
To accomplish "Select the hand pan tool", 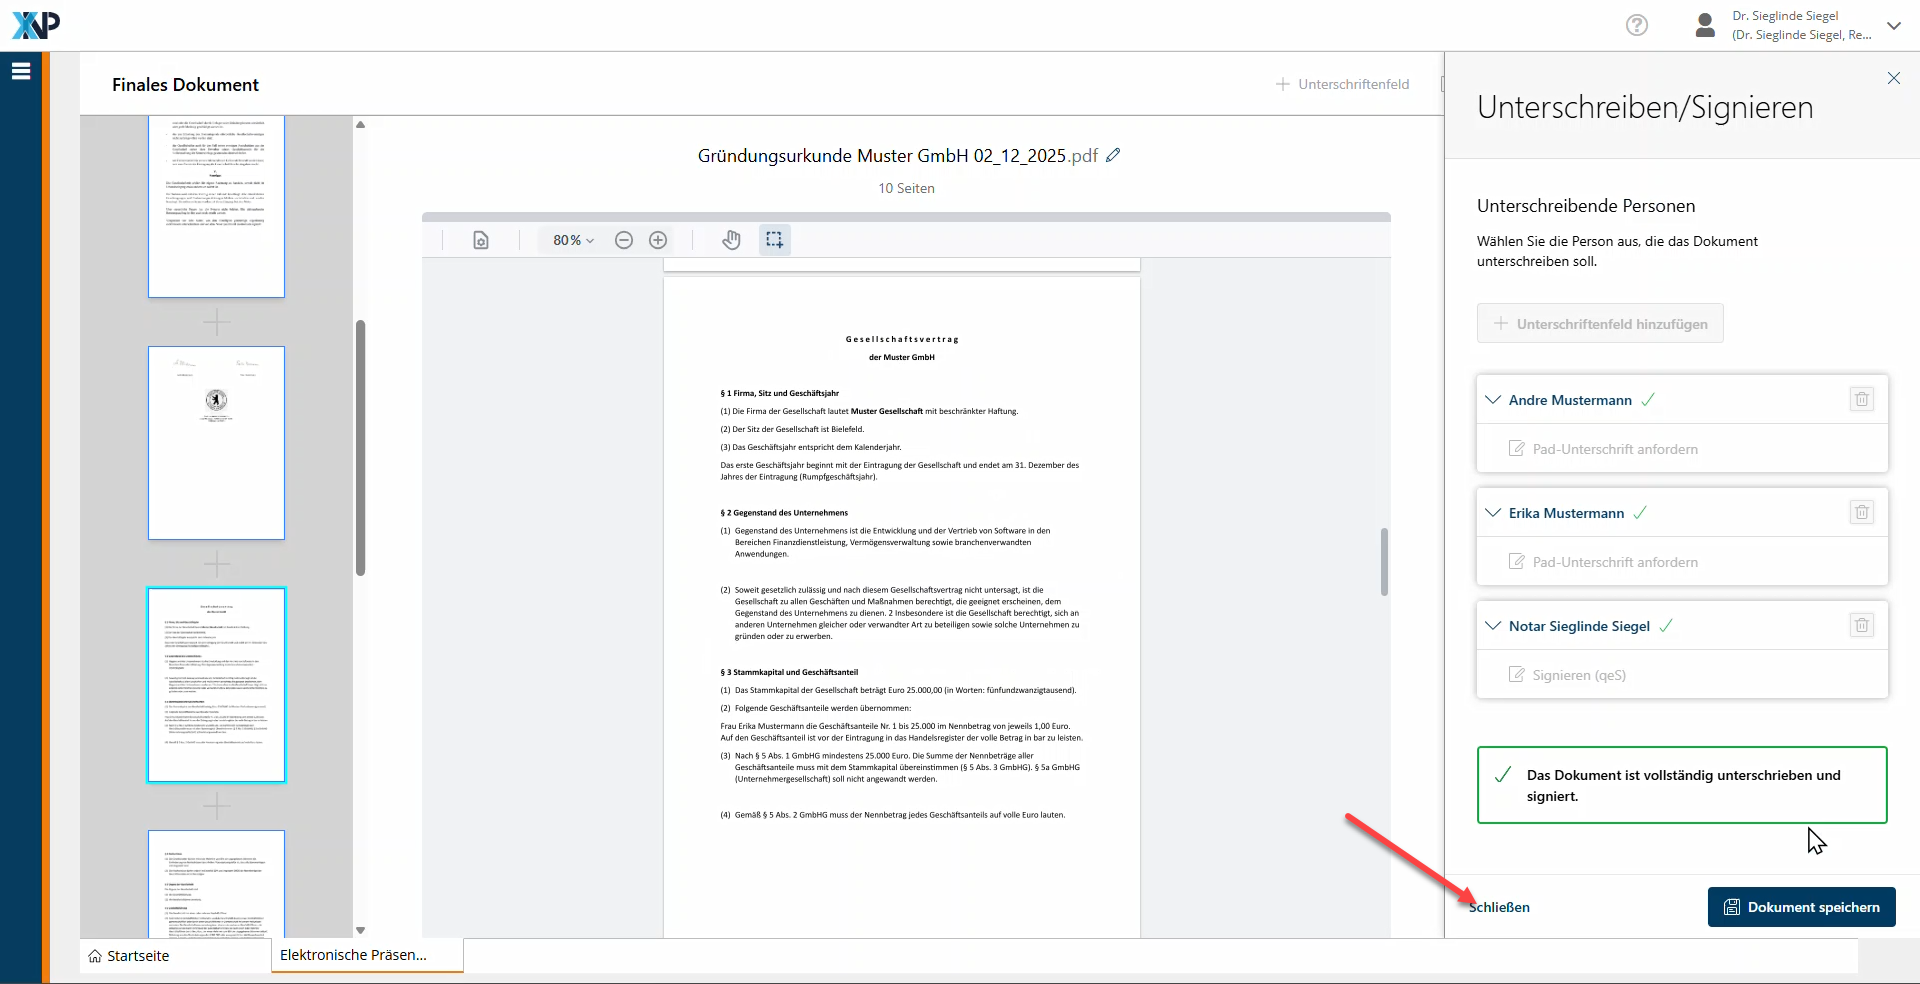I will (x=732, y=240).
